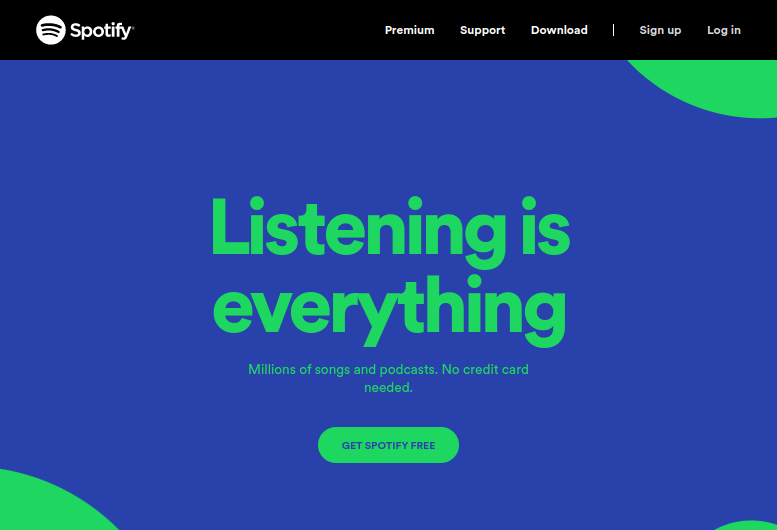Go to the Support page

[482, 30]
